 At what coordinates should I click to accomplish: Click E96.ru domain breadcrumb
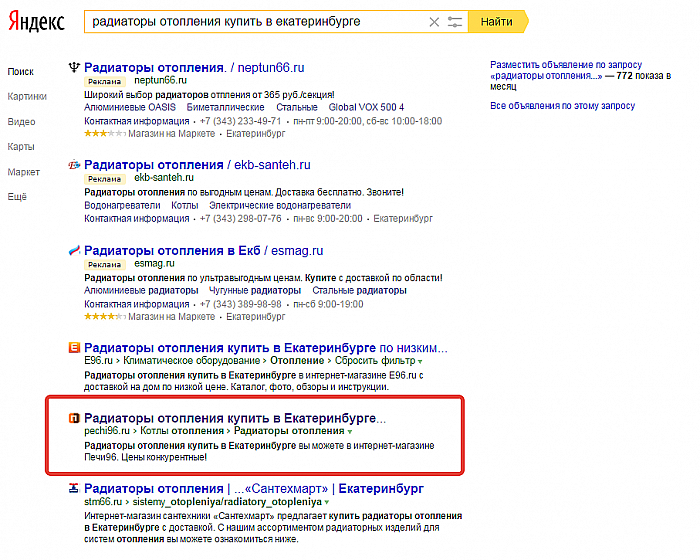pos(98,361)
